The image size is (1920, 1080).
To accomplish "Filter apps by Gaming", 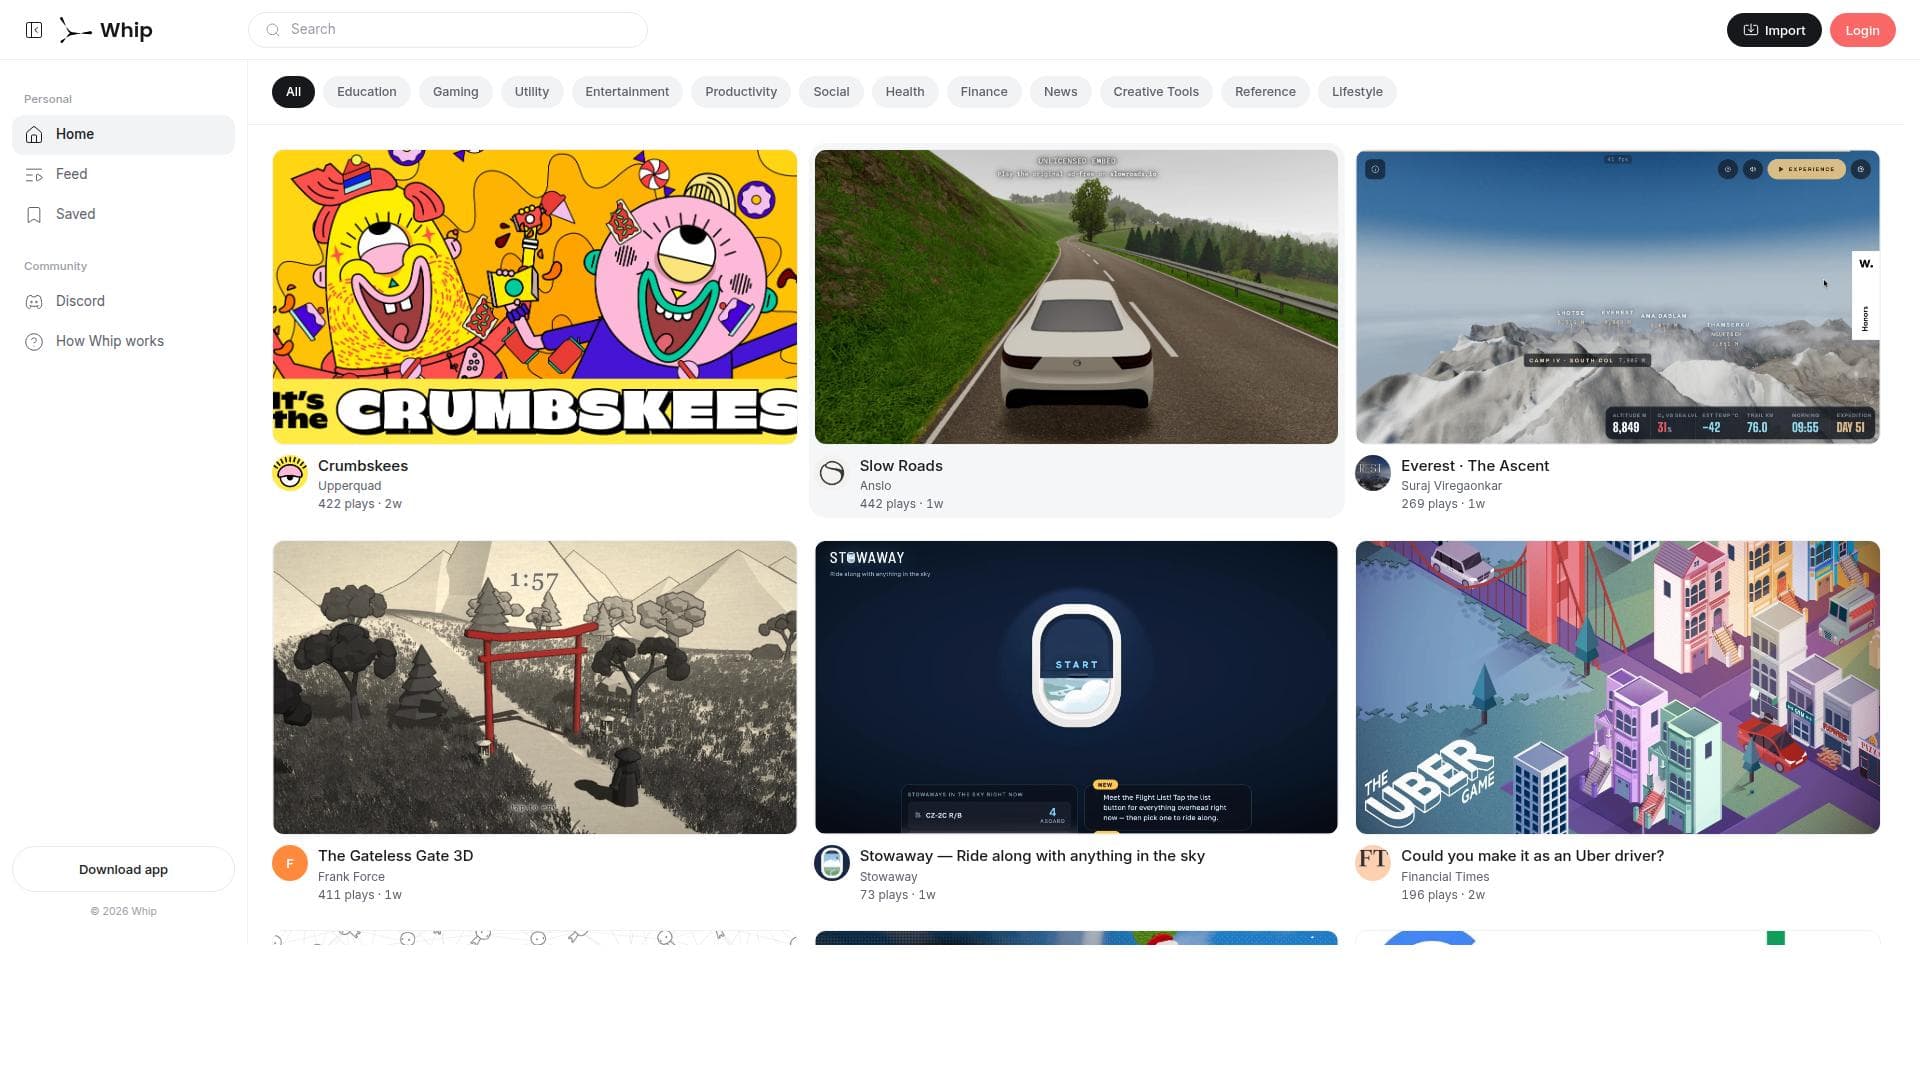I will click(x=456, y=92).
